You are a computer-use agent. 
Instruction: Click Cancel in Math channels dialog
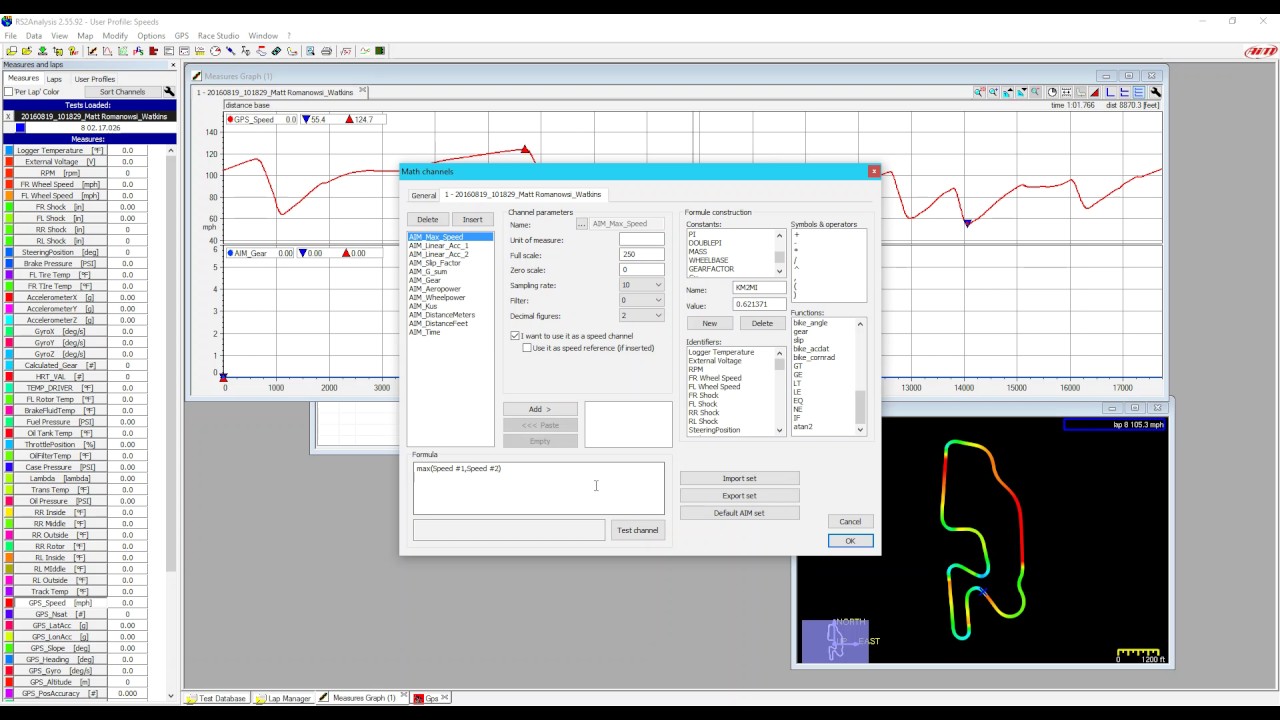coord(850,521)
